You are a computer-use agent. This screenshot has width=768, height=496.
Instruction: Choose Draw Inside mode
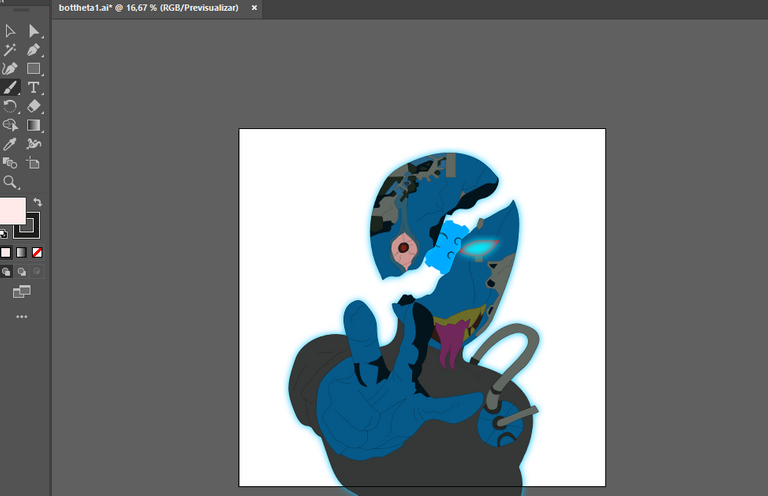pos(37,271)
